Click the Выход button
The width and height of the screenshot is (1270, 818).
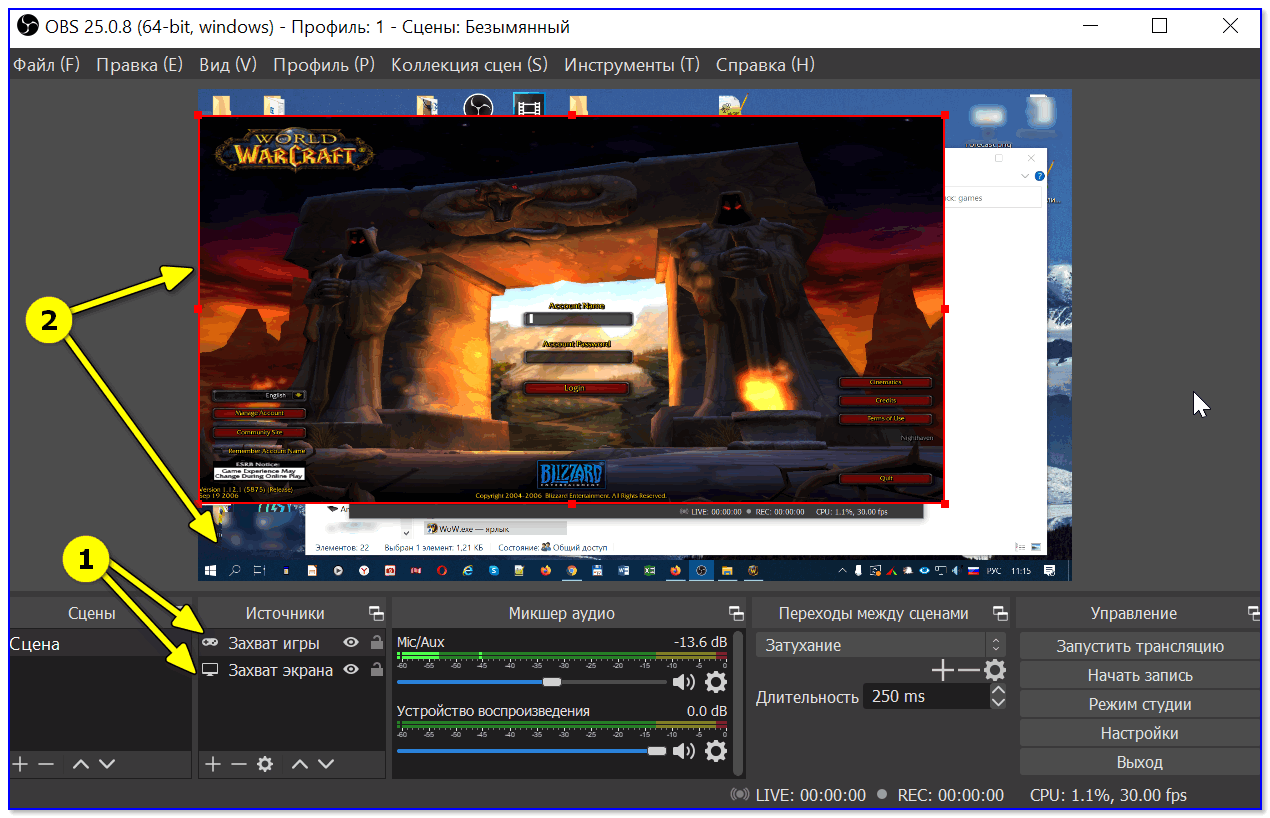coord(1140,762)
